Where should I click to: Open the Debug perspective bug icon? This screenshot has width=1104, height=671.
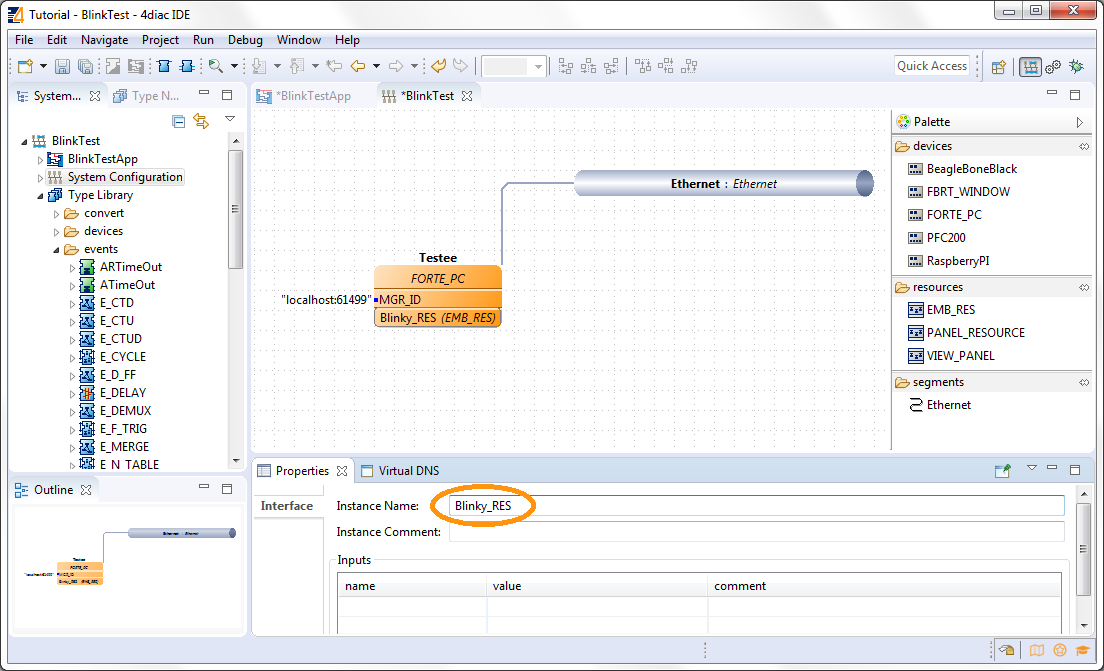[x=1076, y=66]
